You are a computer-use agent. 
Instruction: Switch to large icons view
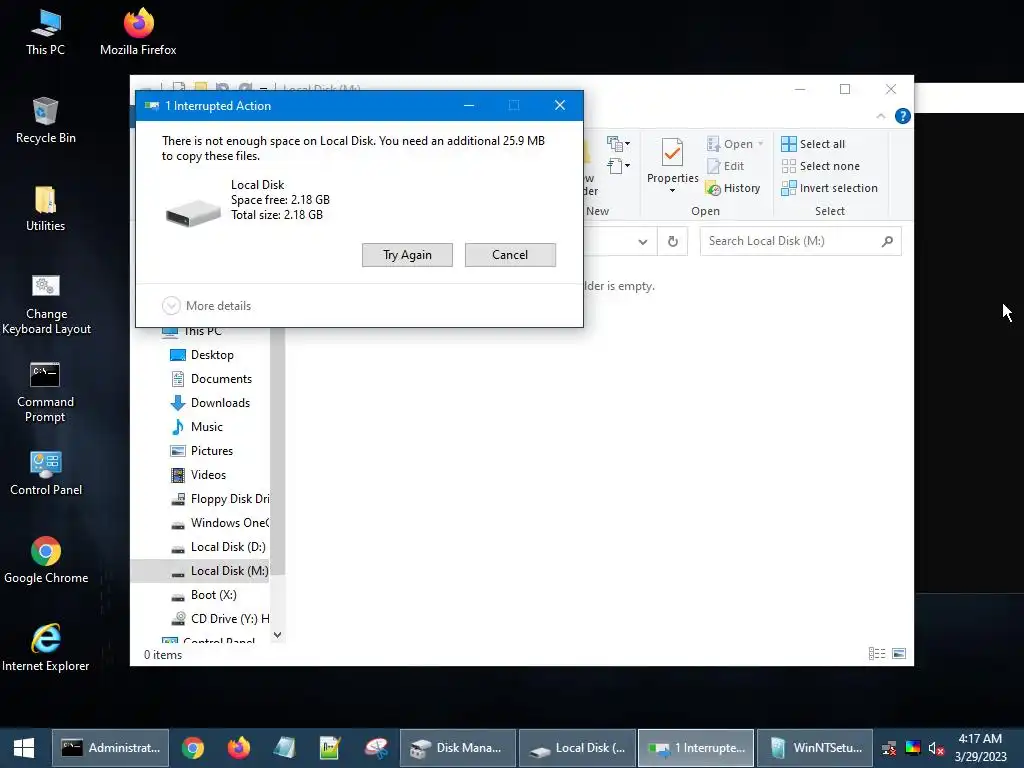(899, 654)
